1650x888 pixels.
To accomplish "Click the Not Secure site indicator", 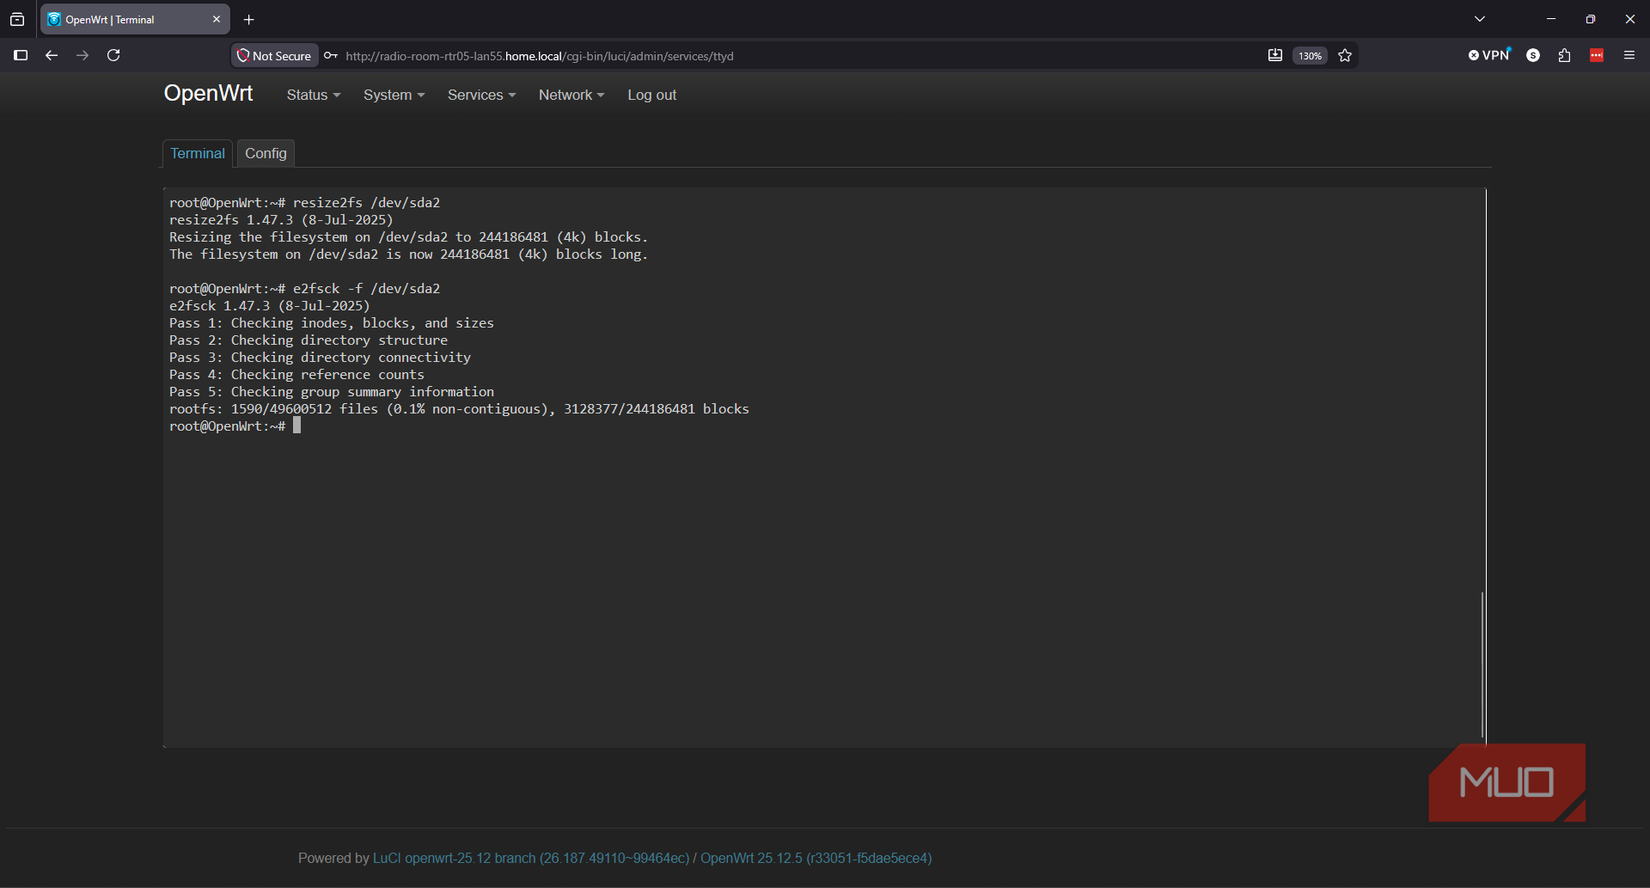I will [275, 56].
